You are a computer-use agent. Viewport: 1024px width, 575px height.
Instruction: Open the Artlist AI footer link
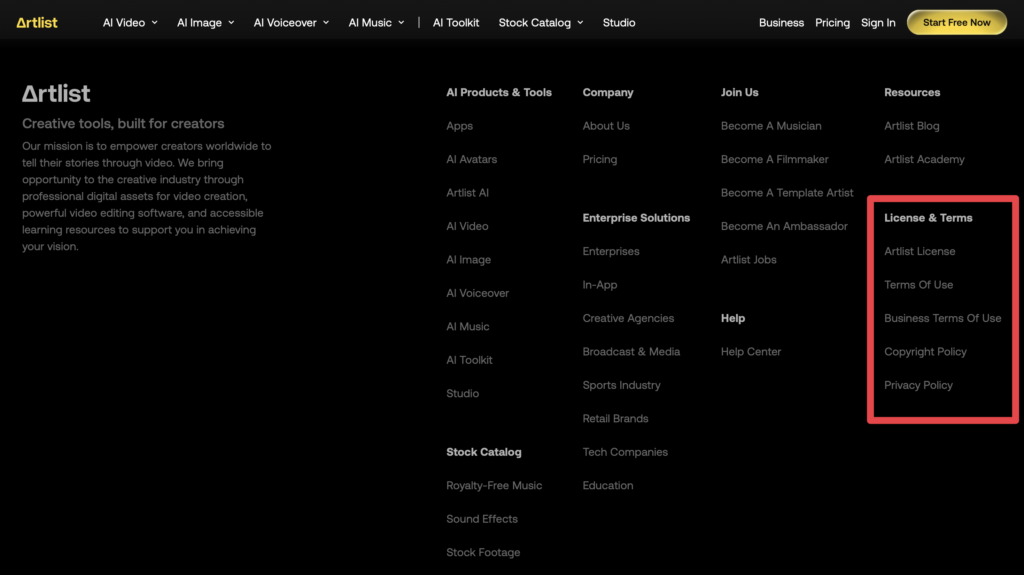(x=467, y=193)
